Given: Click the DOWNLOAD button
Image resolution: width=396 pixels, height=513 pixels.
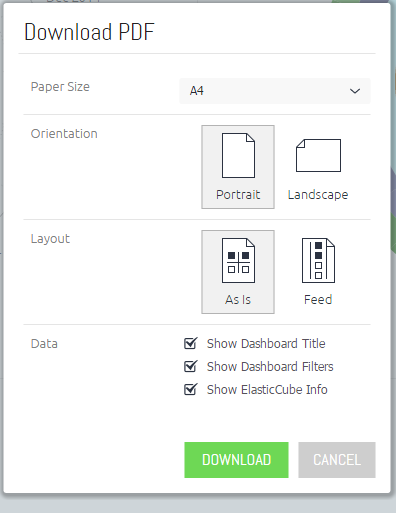Looking at the screenshot, I should [x=236, y=460].
